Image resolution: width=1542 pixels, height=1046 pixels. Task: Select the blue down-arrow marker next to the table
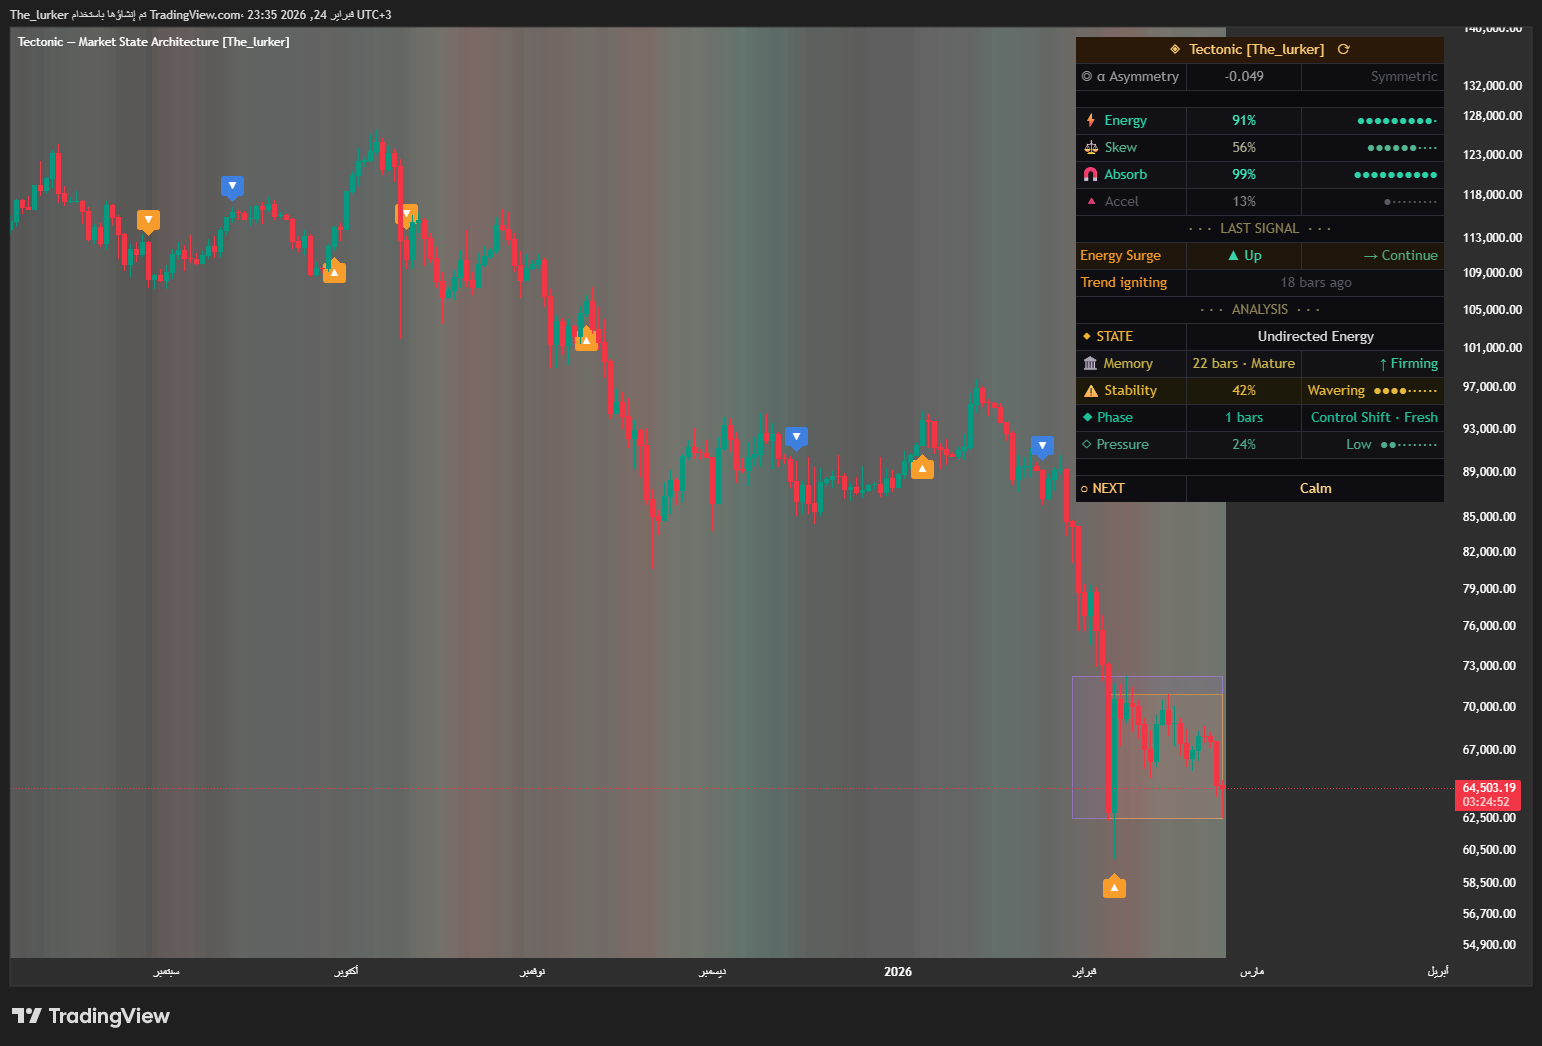click(1042, 446)
